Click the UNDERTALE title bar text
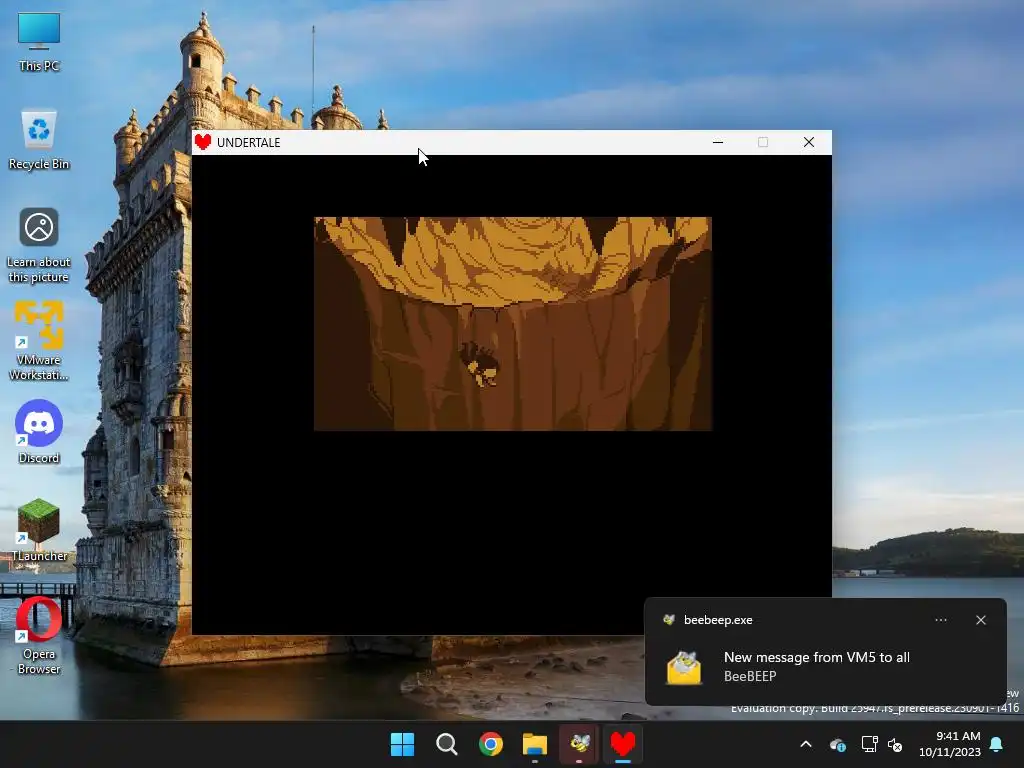The width and height of the screenshot is (1024, 768). click(248, 142)
